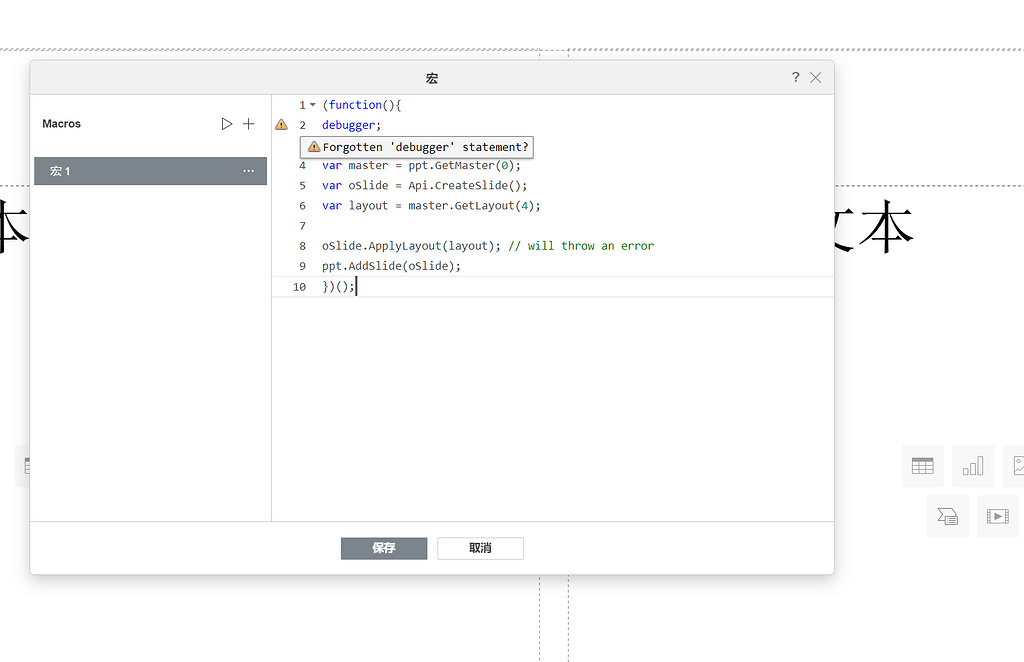Cancel editing with the 取消 button
1024x662 pixels.
[480, 548]
